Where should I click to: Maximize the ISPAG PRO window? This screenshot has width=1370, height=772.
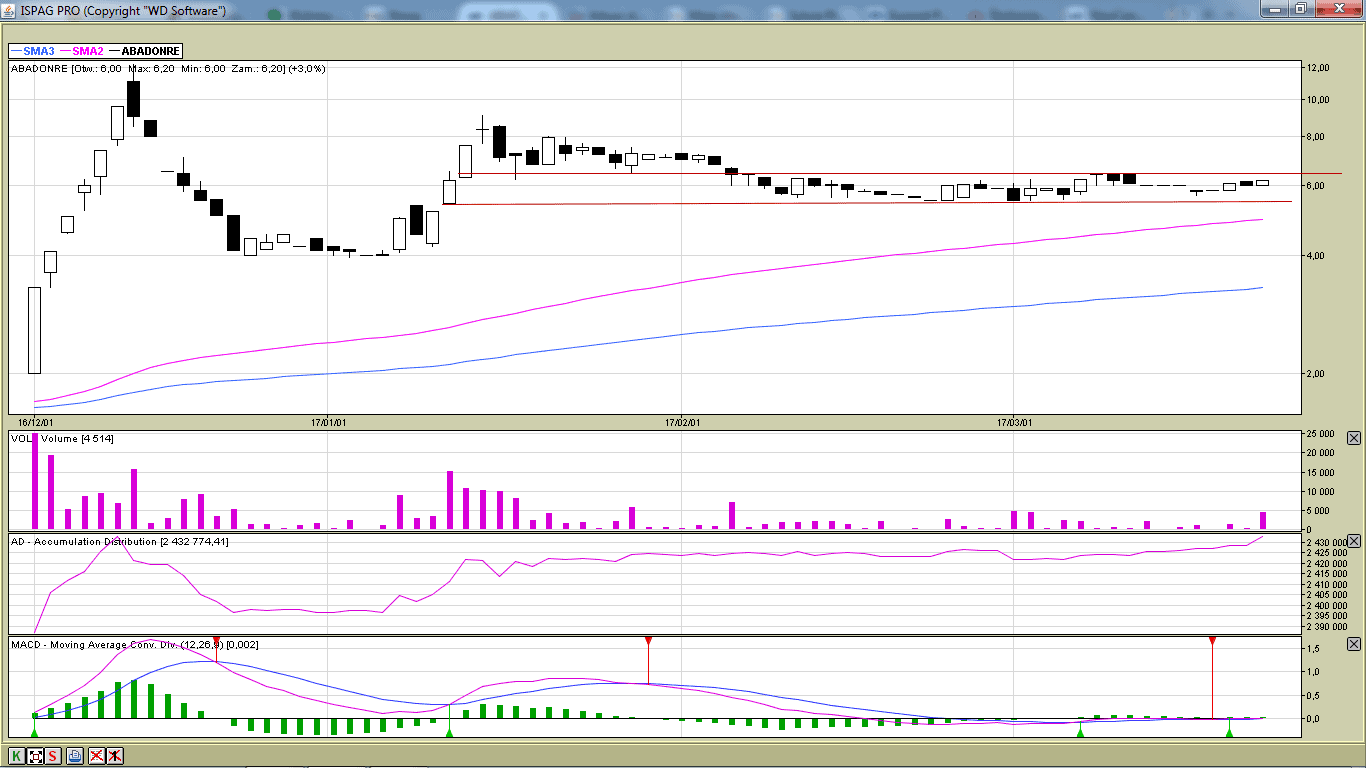pos(1300,9)
